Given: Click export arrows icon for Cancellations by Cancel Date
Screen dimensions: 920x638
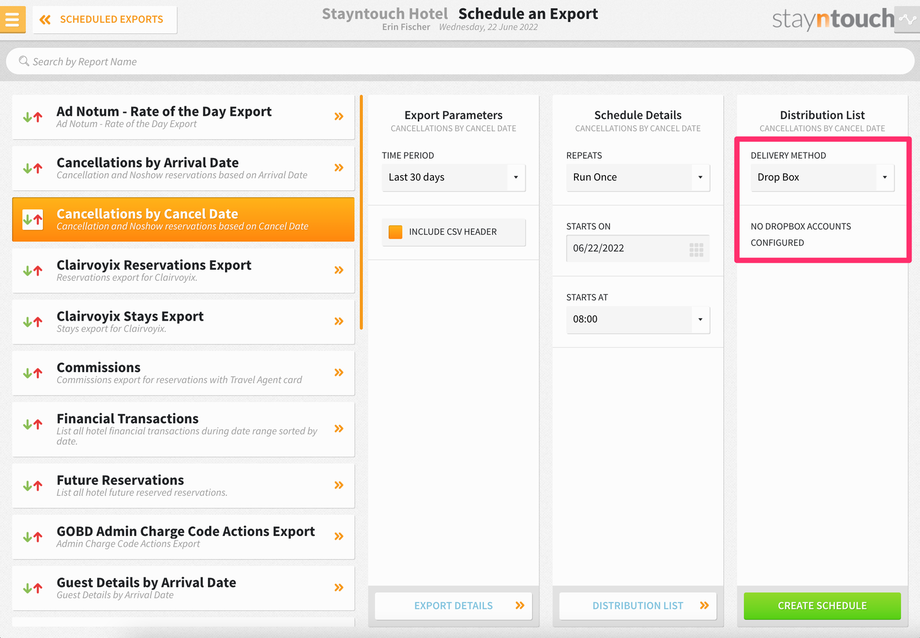Looking at the screenshot, I should point(32,220).
